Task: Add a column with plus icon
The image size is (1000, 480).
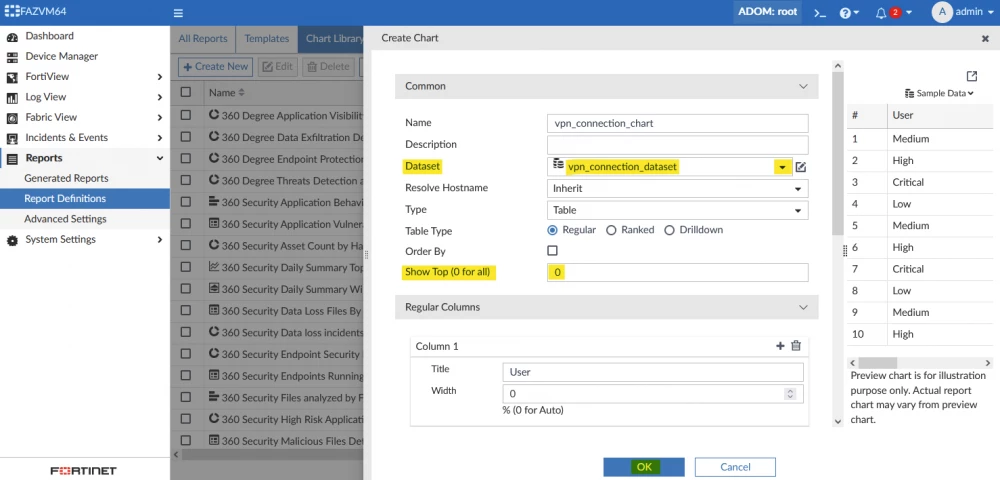Action: coord(780,345)
